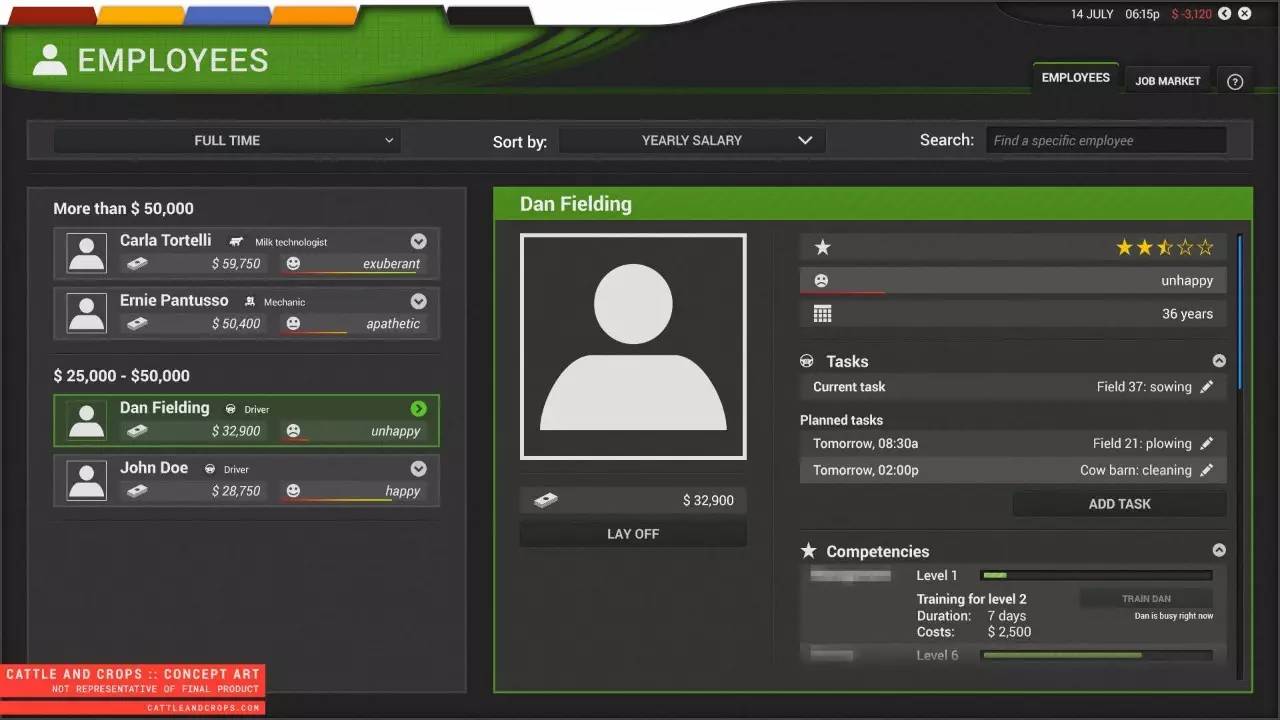Viewport: 1280px width, 720px height.
Task: Select Carla Tortelli's avatar
Action: tap(87, 253)
